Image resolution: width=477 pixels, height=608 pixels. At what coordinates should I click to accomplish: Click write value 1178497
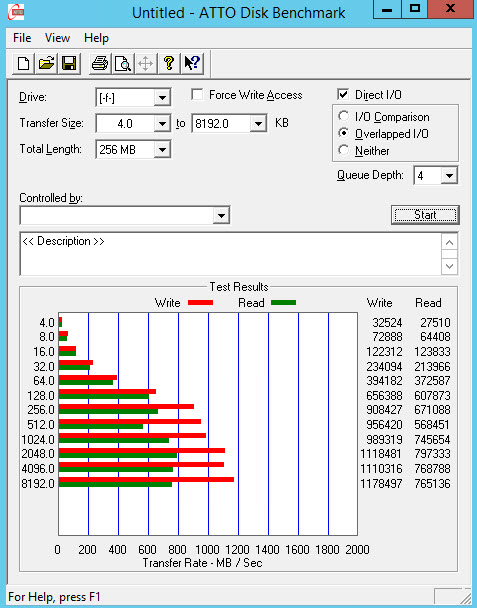(381, 484)
